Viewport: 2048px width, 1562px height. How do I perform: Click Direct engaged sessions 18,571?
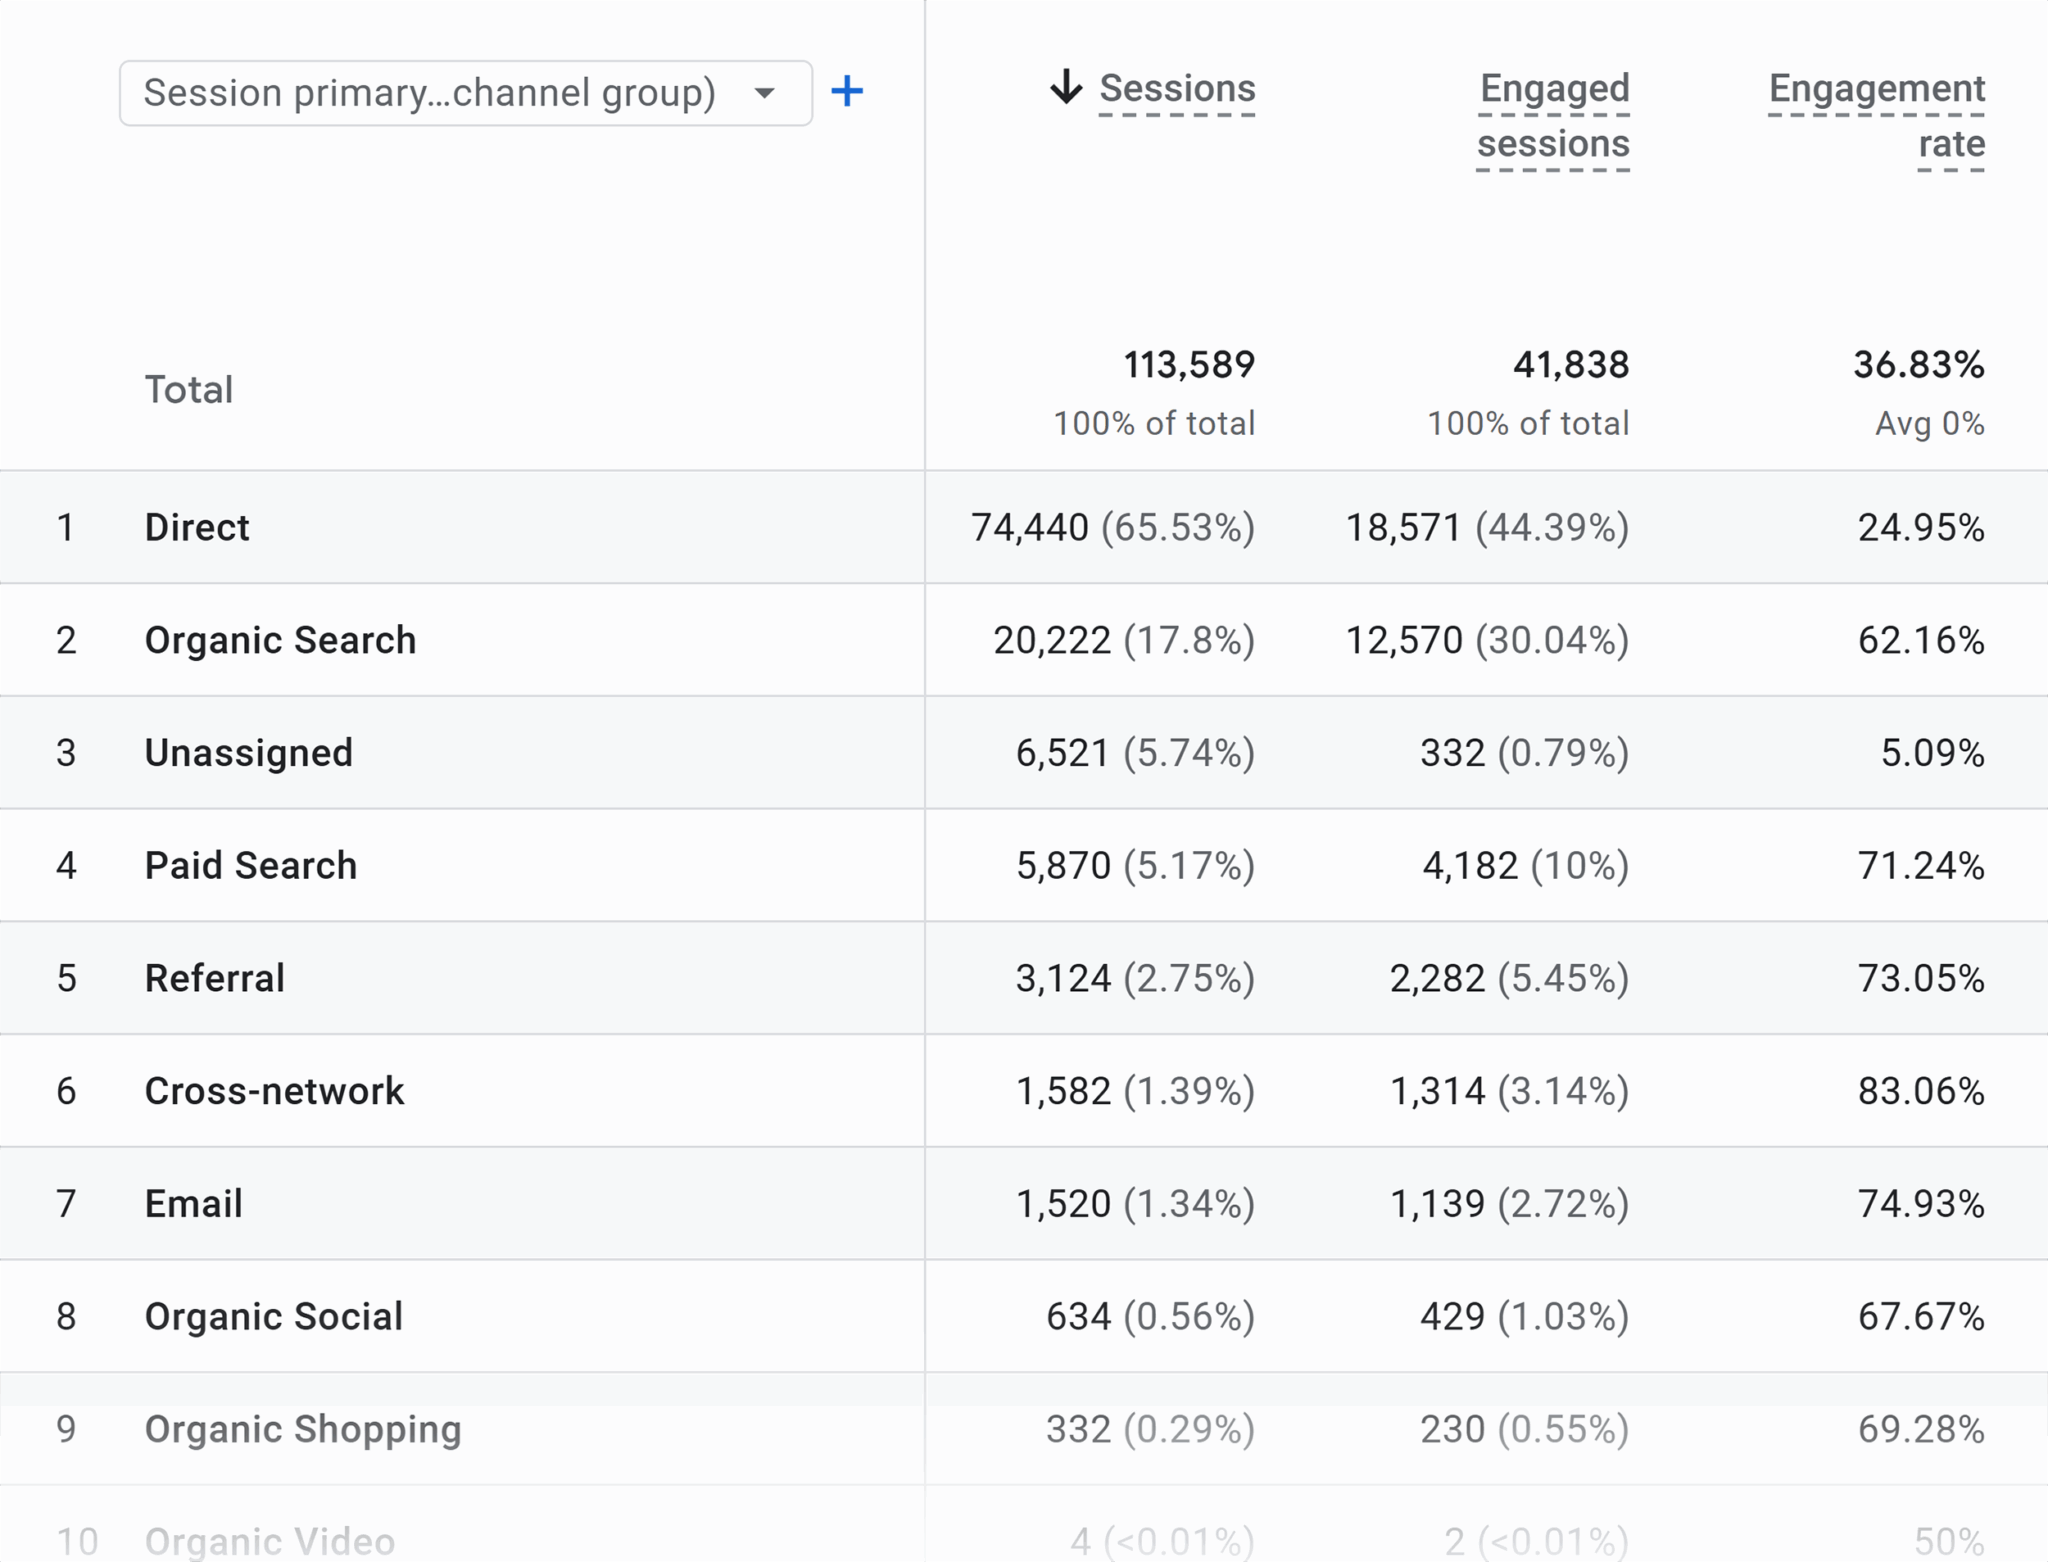(1404, 527)
